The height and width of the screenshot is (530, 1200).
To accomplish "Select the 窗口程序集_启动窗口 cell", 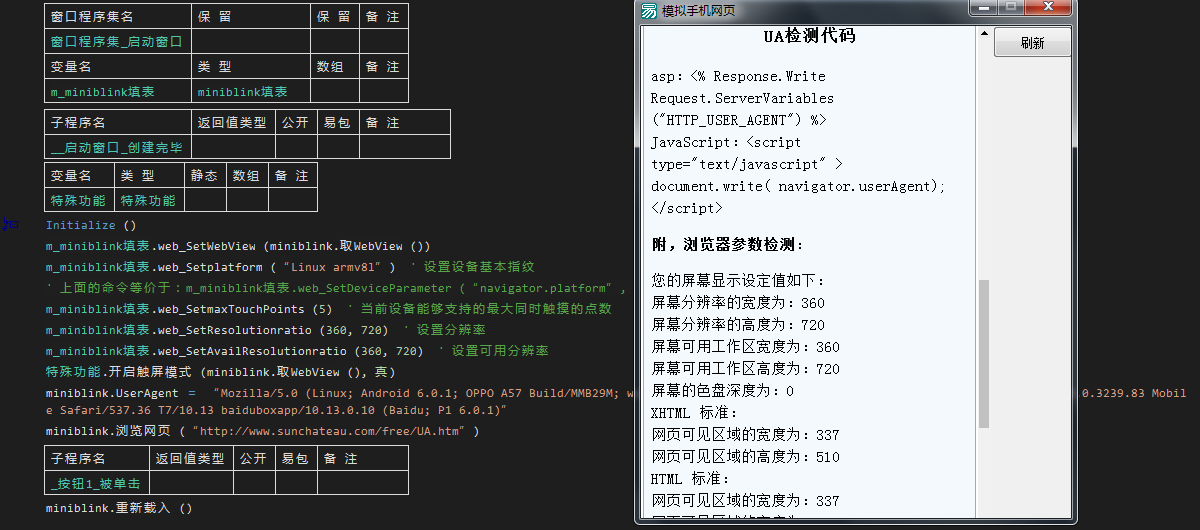I will [x=116, y=42].
